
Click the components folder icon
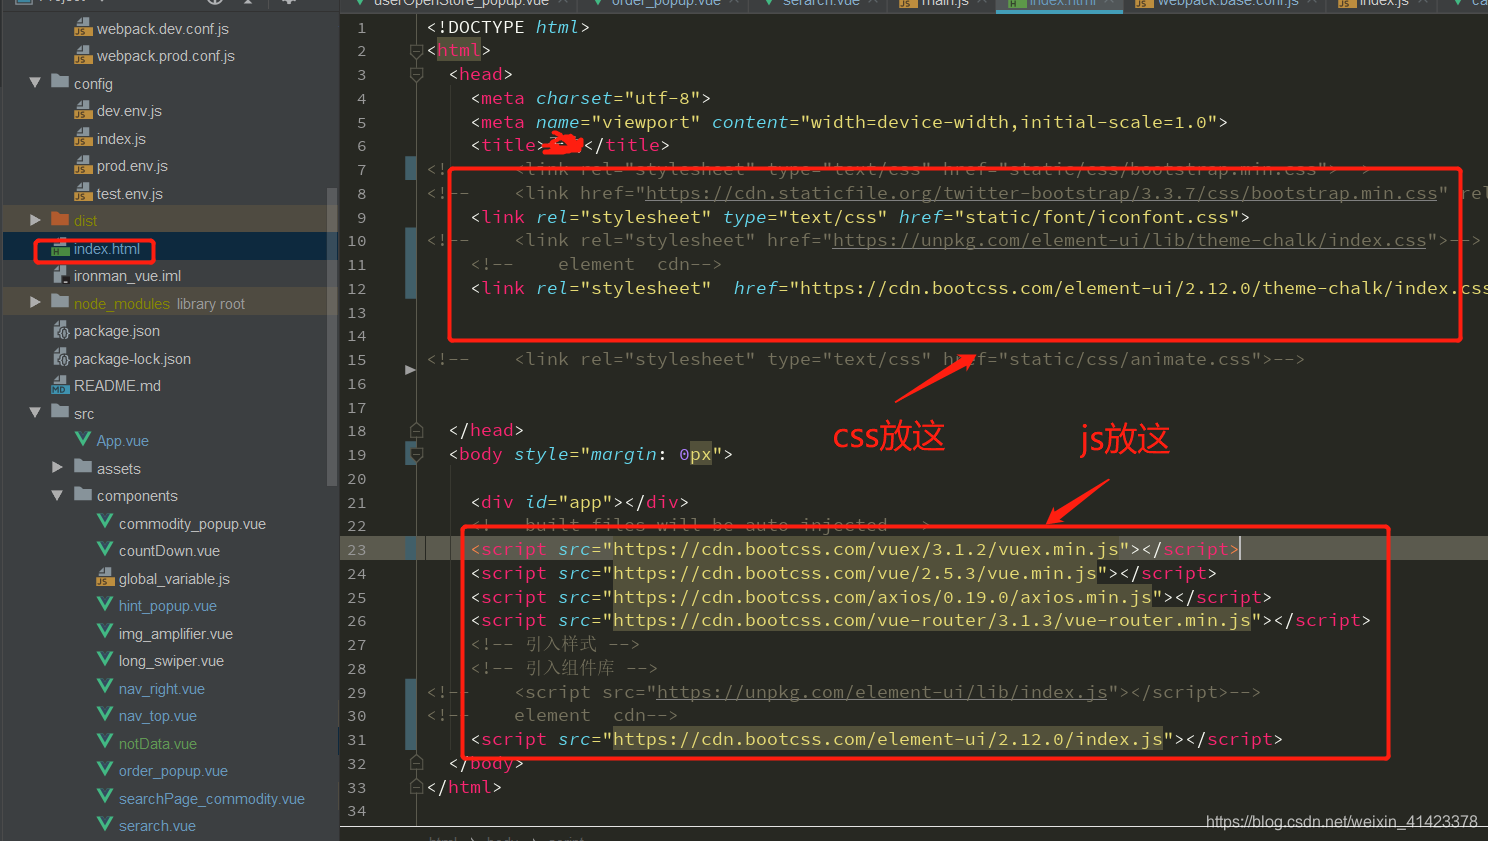pyautogui.click(x=83, y=494)
